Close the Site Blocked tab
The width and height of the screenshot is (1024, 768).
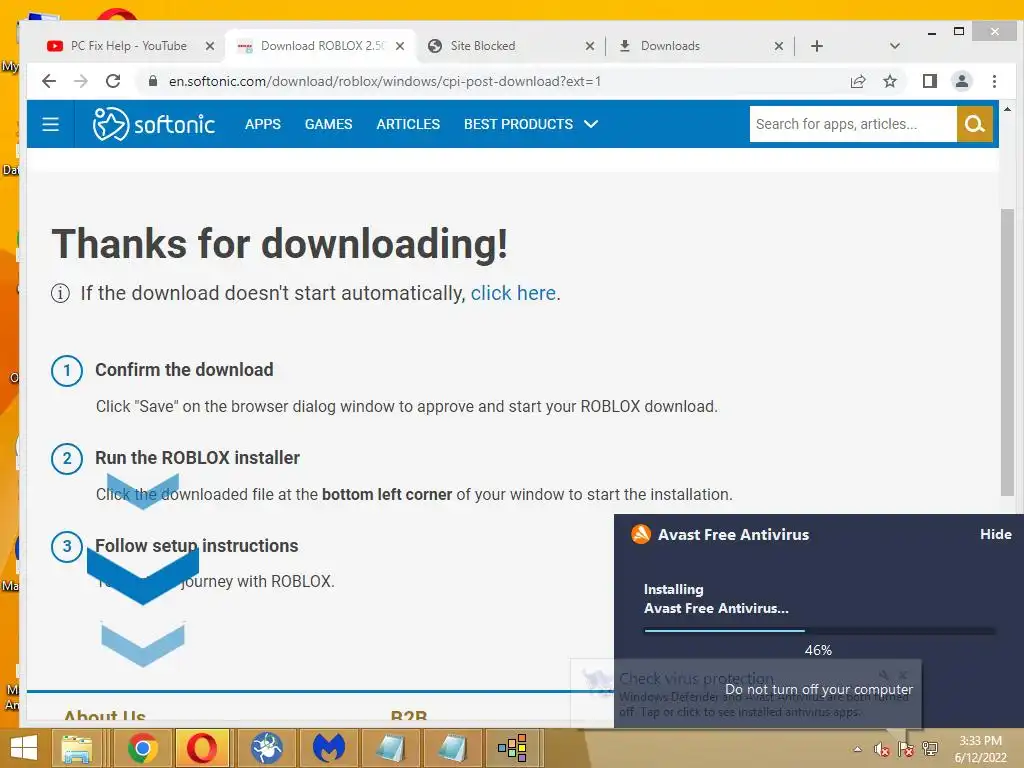(x=590, y=46)
